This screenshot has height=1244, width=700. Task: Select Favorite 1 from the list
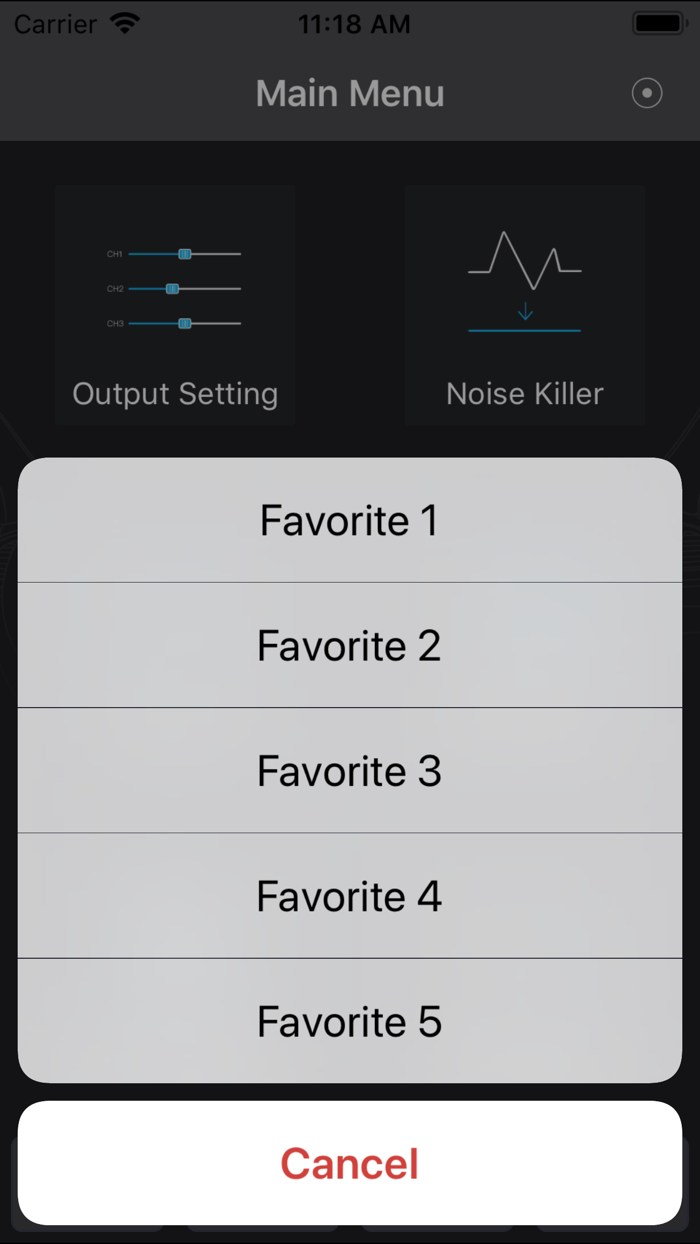pyautogui.click(x=350, y=521)
